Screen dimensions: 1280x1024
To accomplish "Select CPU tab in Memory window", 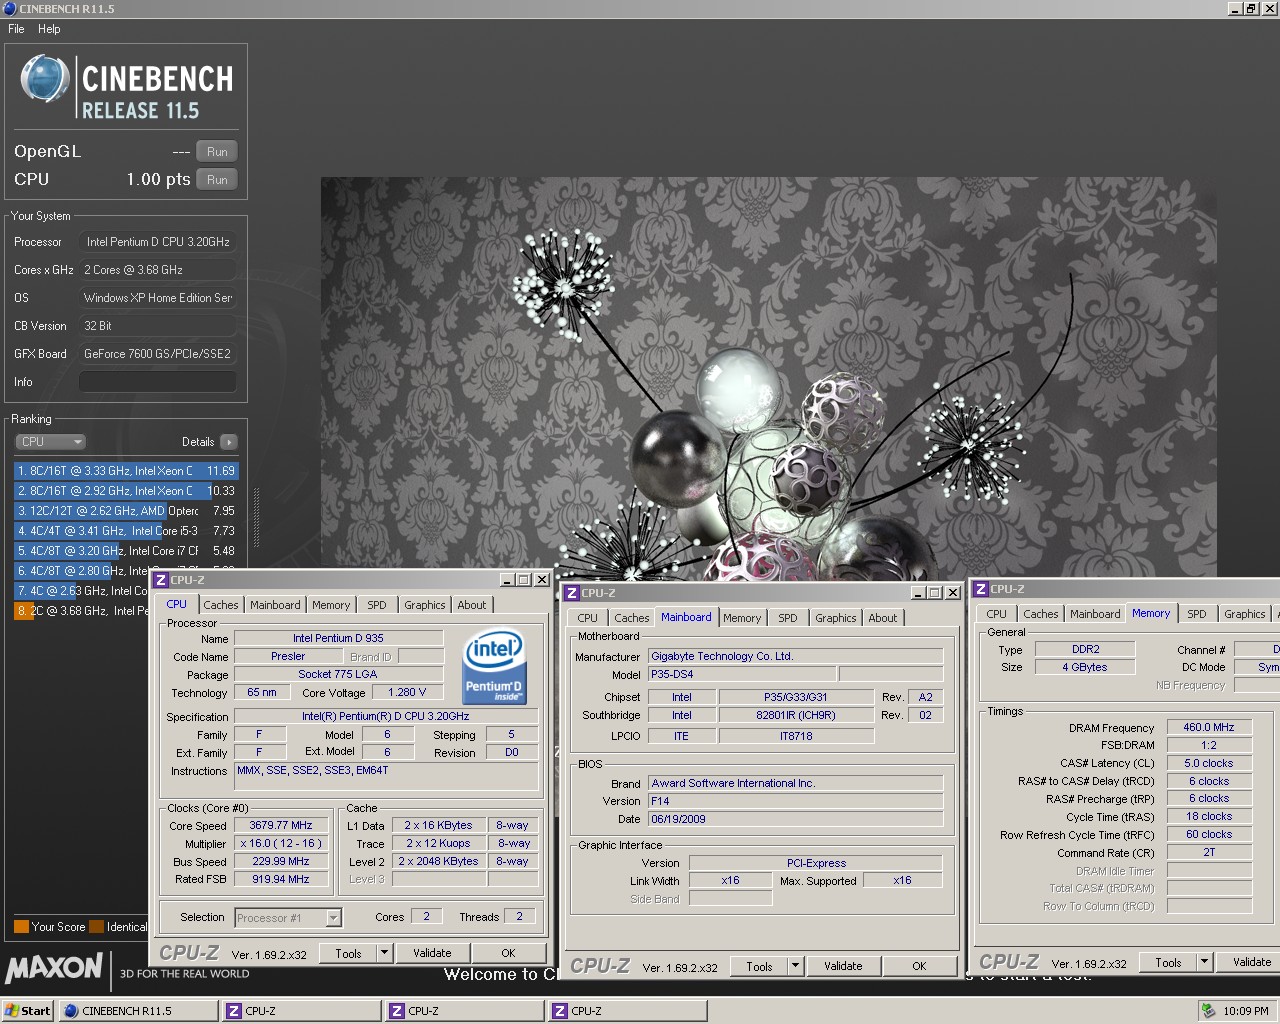I will click(x=997, y=614).
